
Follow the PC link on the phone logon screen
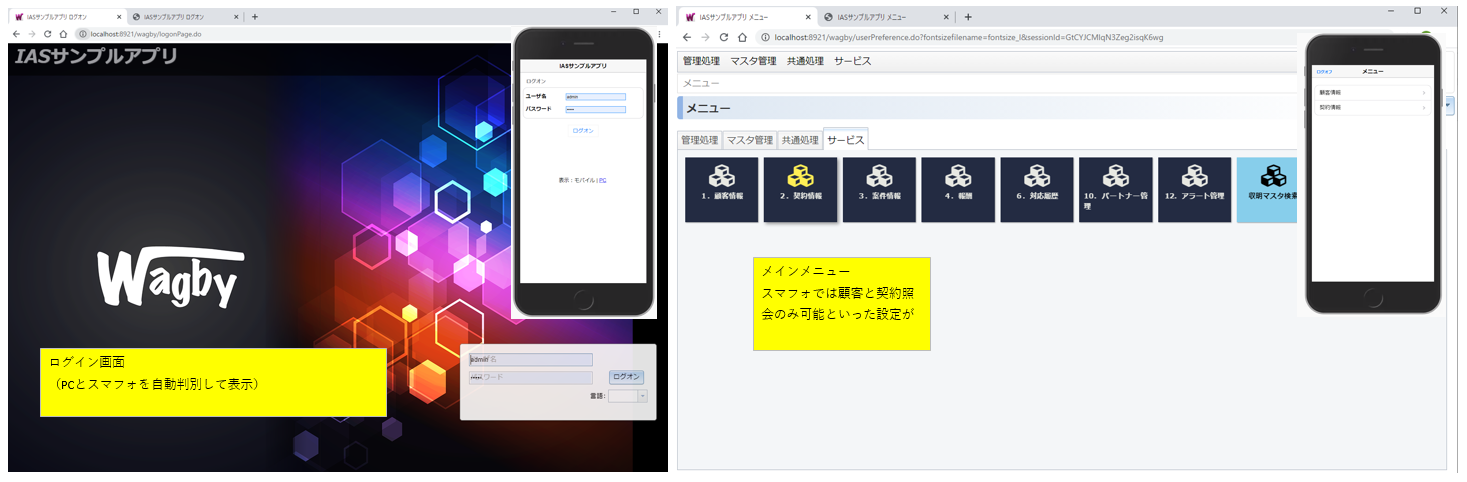(x=602, y=180)
